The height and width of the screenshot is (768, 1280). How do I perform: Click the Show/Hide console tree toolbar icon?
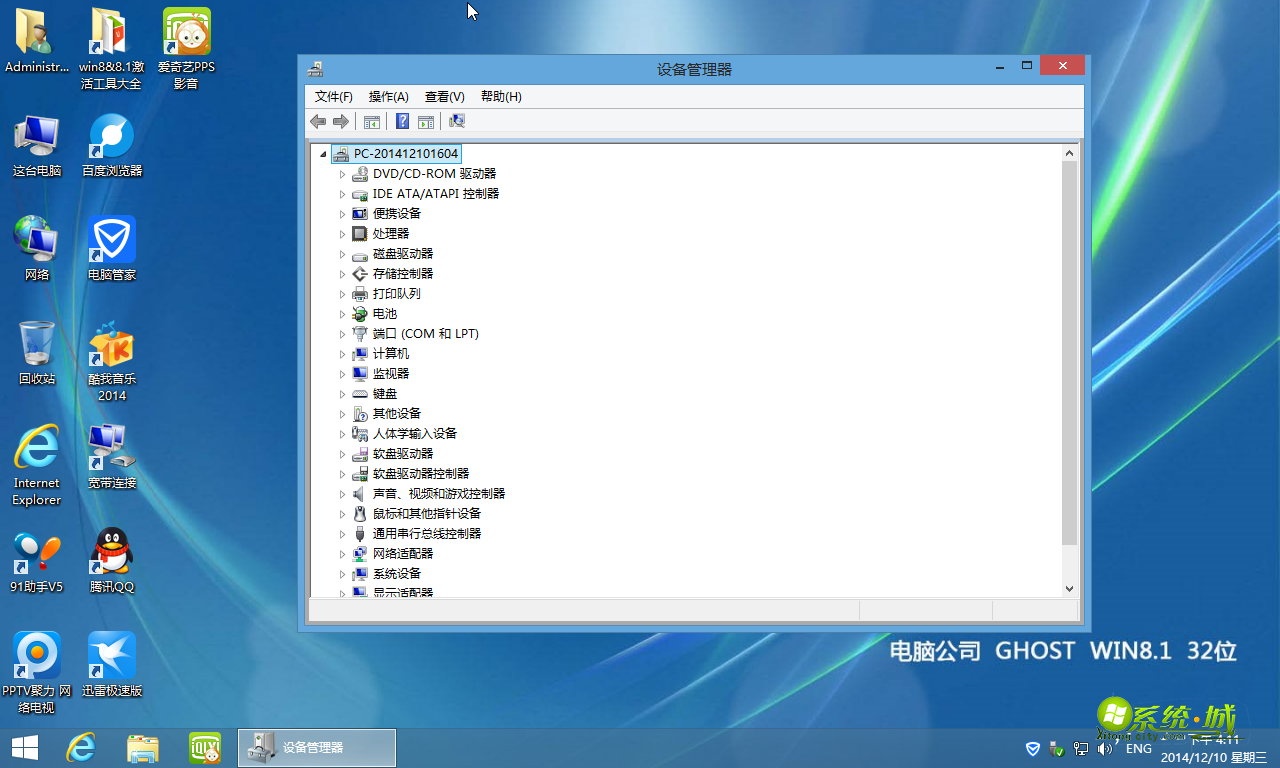[371, 121]
